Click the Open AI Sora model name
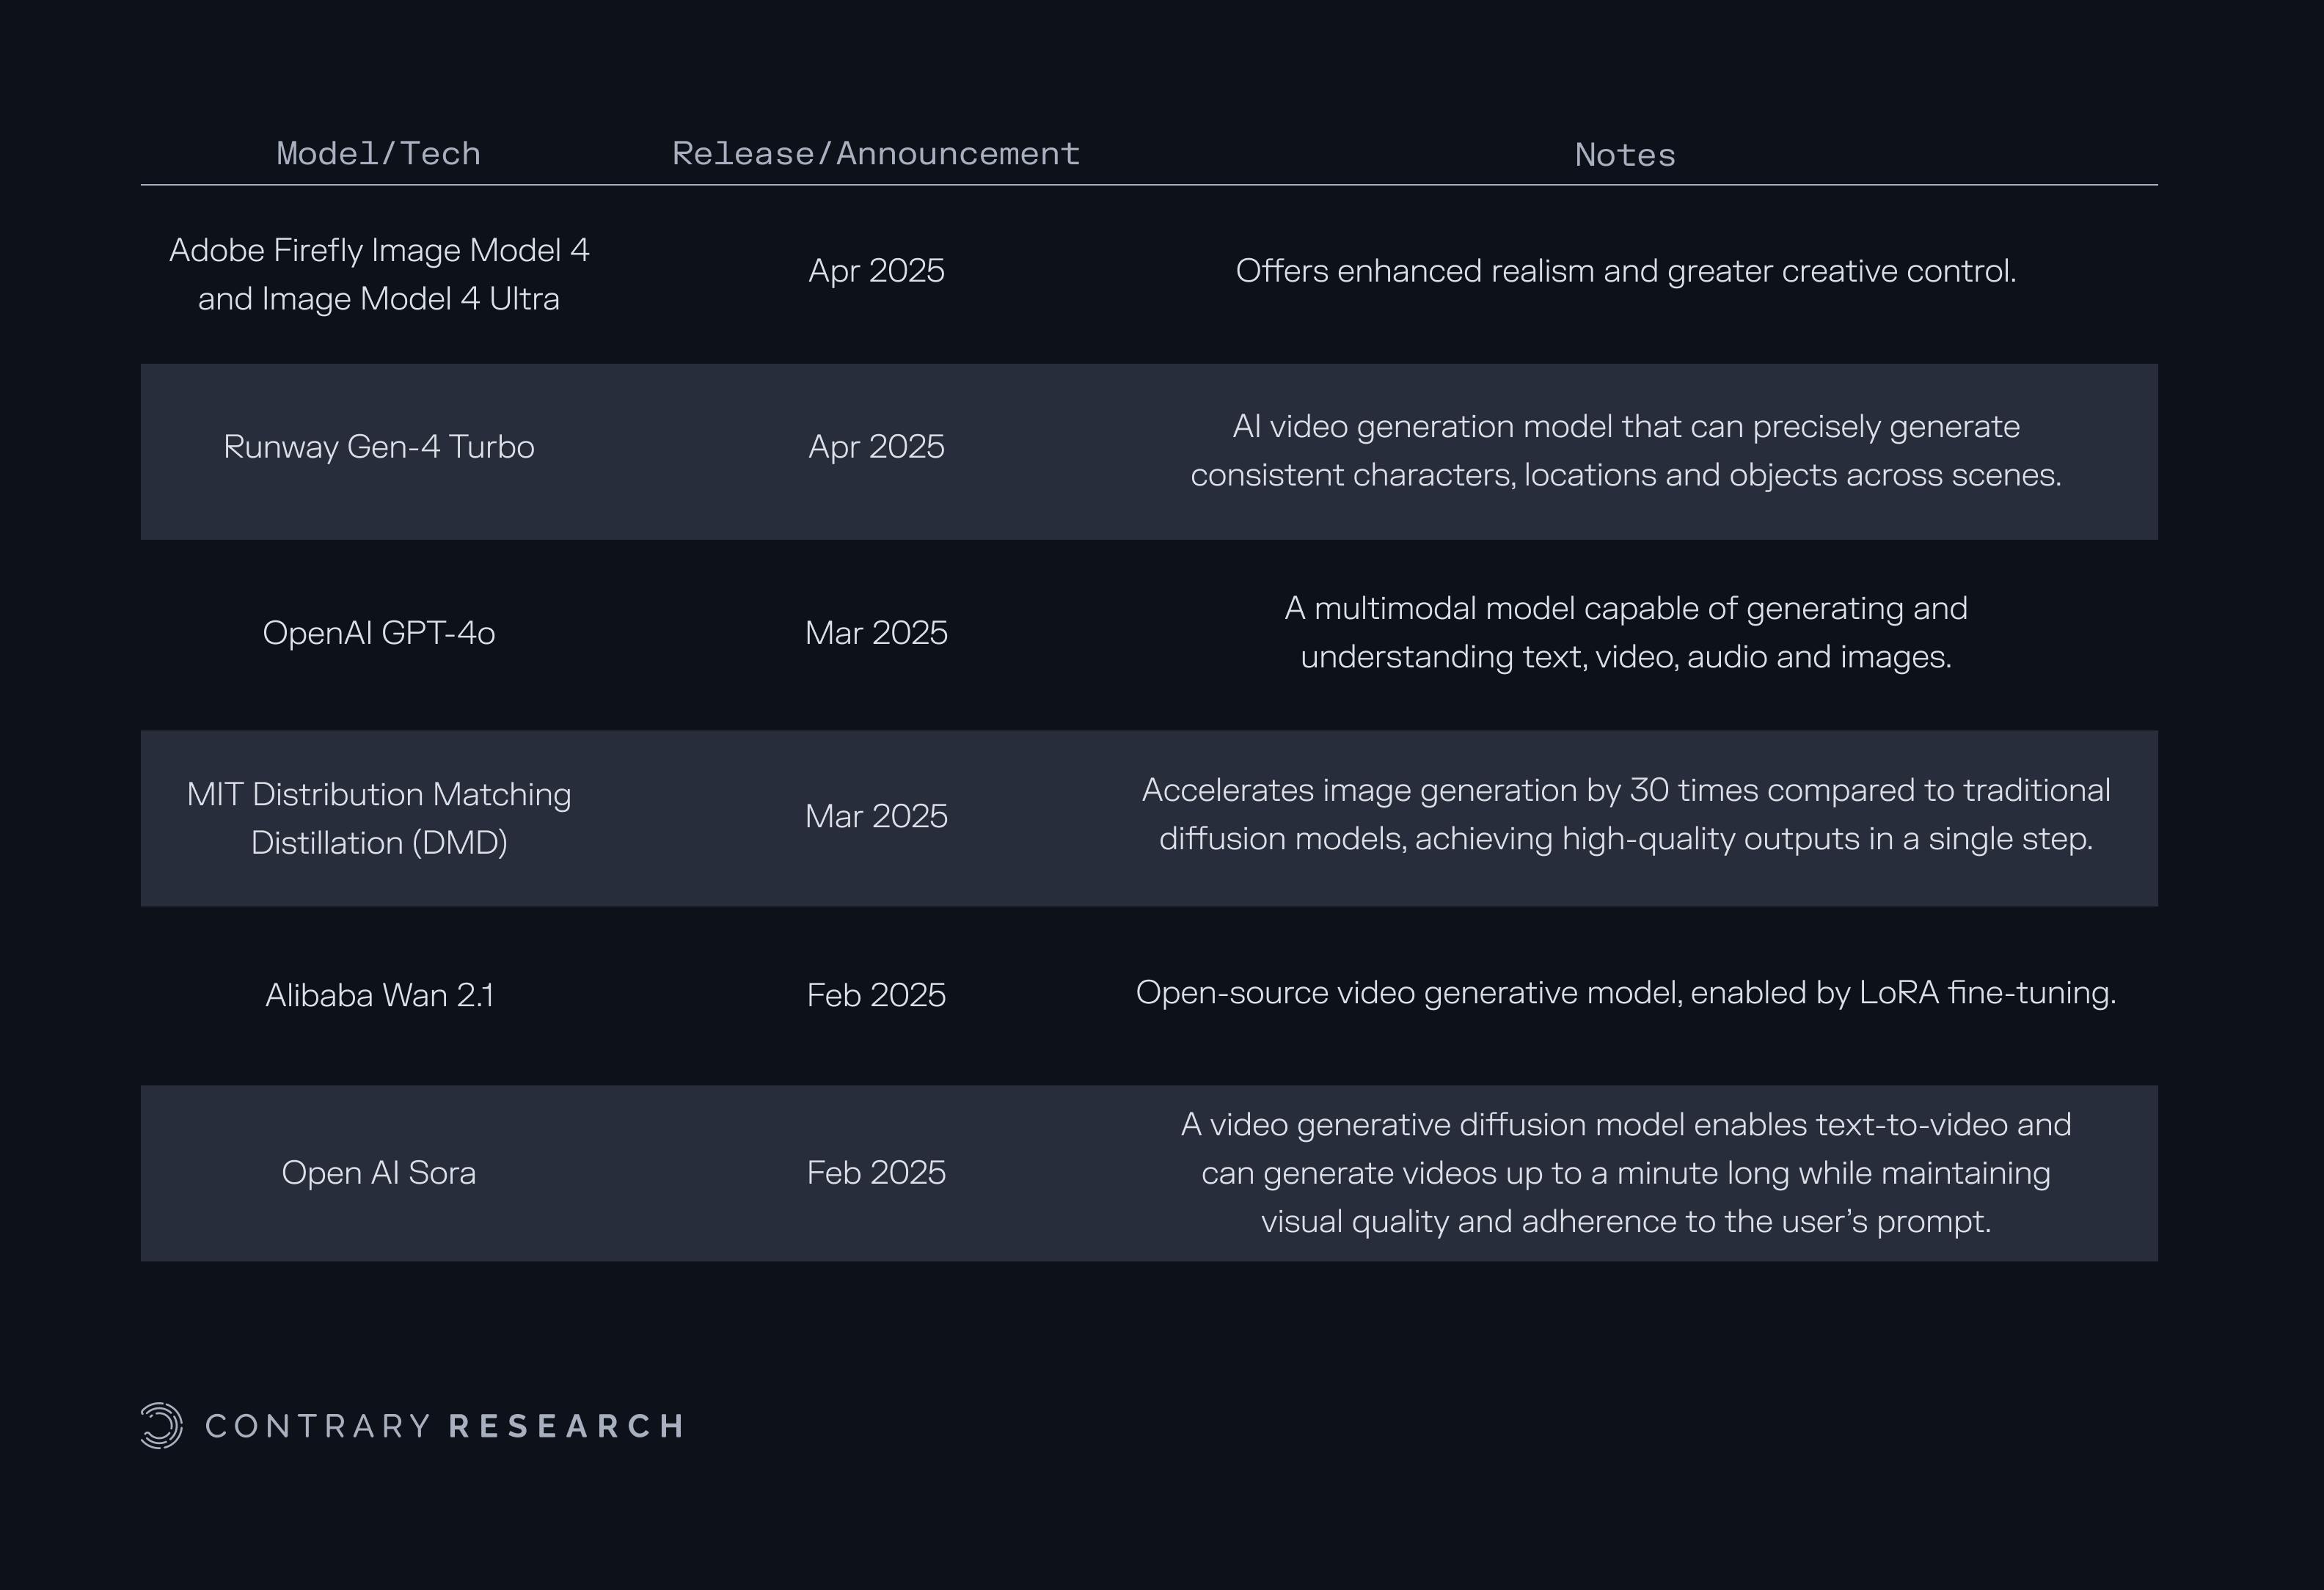2324x1590 pixels. [x=378, y=1172]
